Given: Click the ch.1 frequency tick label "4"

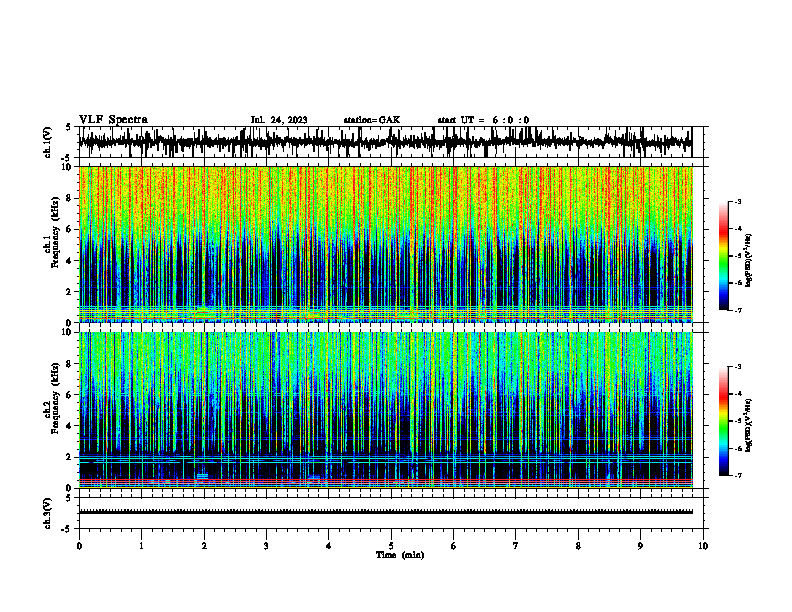Looking at the screenshot, I should (70, 261).
